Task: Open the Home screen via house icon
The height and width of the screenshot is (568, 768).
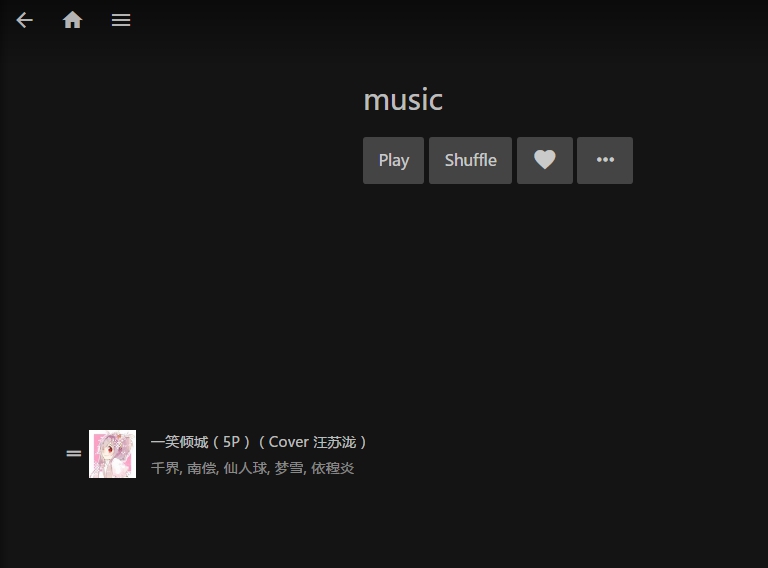Action: 72,20
